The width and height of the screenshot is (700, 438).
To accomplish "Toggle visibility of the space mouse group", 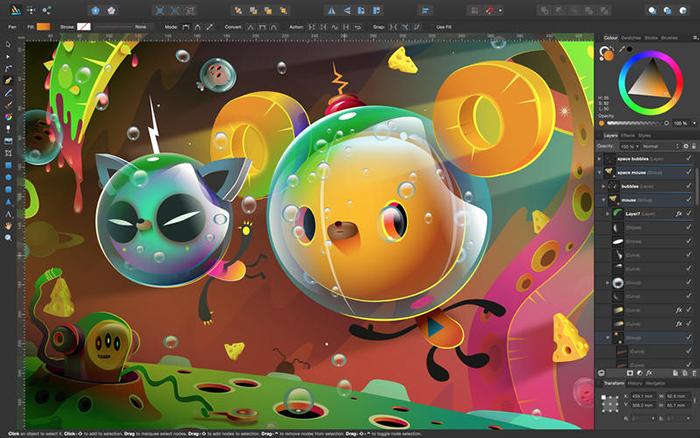I will [x=689, y=172].
